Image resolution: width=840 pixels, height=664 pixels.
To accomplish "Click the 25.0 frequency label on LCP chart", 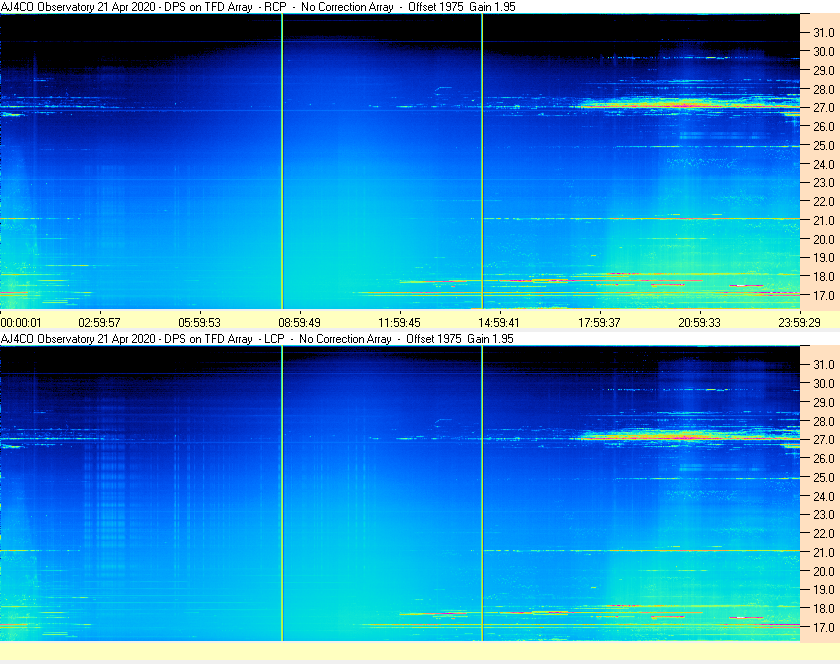I will point(824,477).
